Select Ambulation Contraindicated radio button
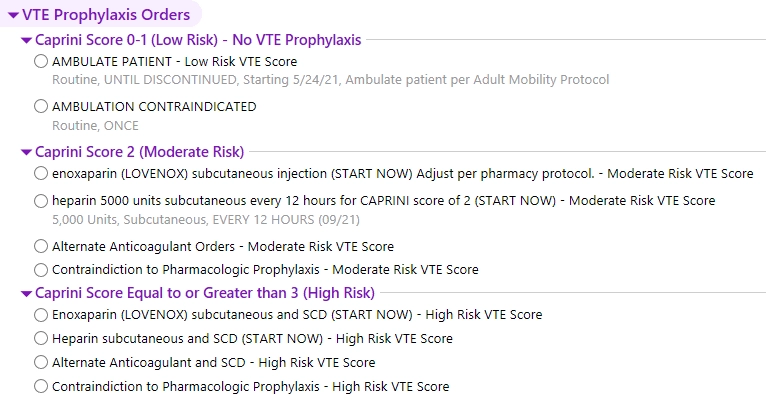Image resolution: width=766 pixels, height=403 pixels. (40, 107)
